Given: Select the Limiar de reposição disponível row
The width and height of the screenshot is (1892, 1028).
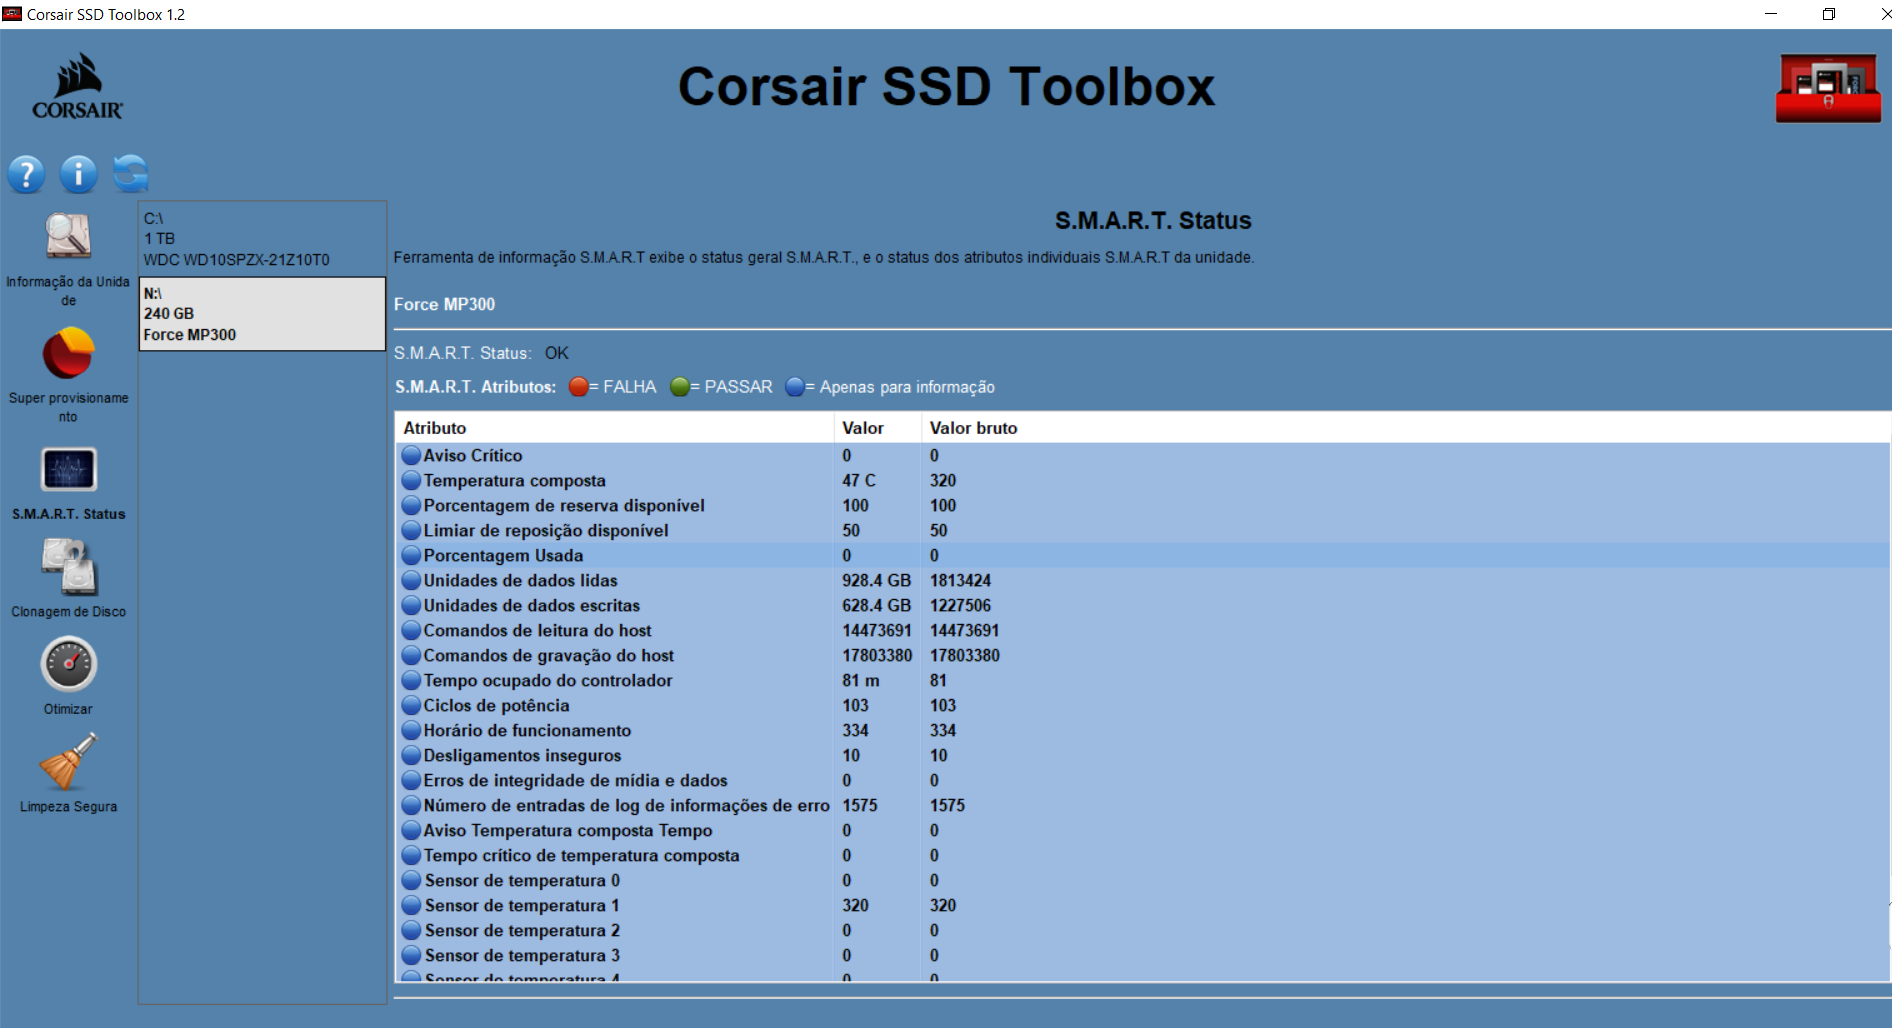Looking at the screenshot, I should click(x=1142, y=530).
